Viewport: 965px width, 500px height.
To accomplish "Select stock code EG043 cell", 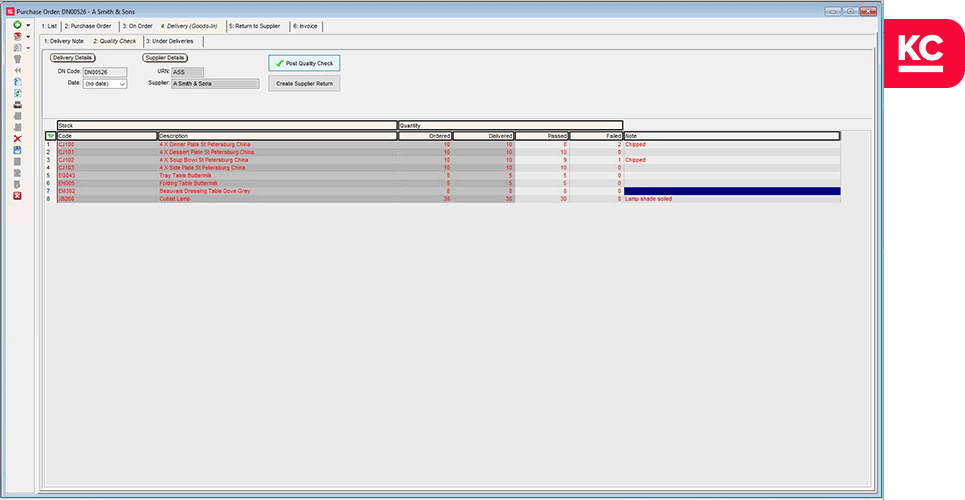I will [107, 175].
